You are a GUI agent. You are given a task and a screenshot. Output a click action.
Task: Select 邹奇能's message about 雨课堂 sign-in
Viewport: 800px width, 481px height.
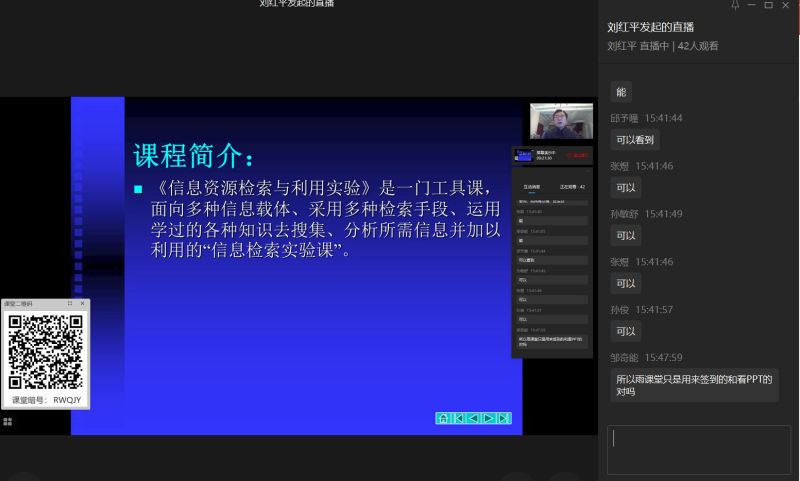(694, 386)
